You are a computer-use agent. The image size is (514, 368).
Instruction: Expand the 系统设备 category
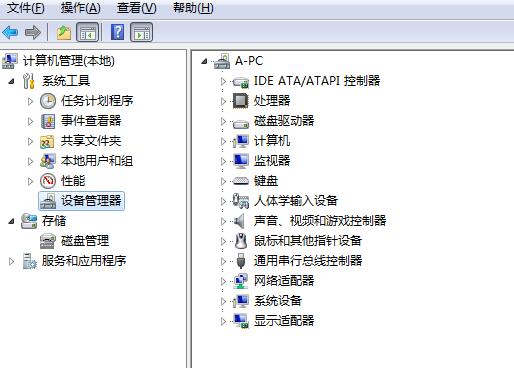coord(223,301)
